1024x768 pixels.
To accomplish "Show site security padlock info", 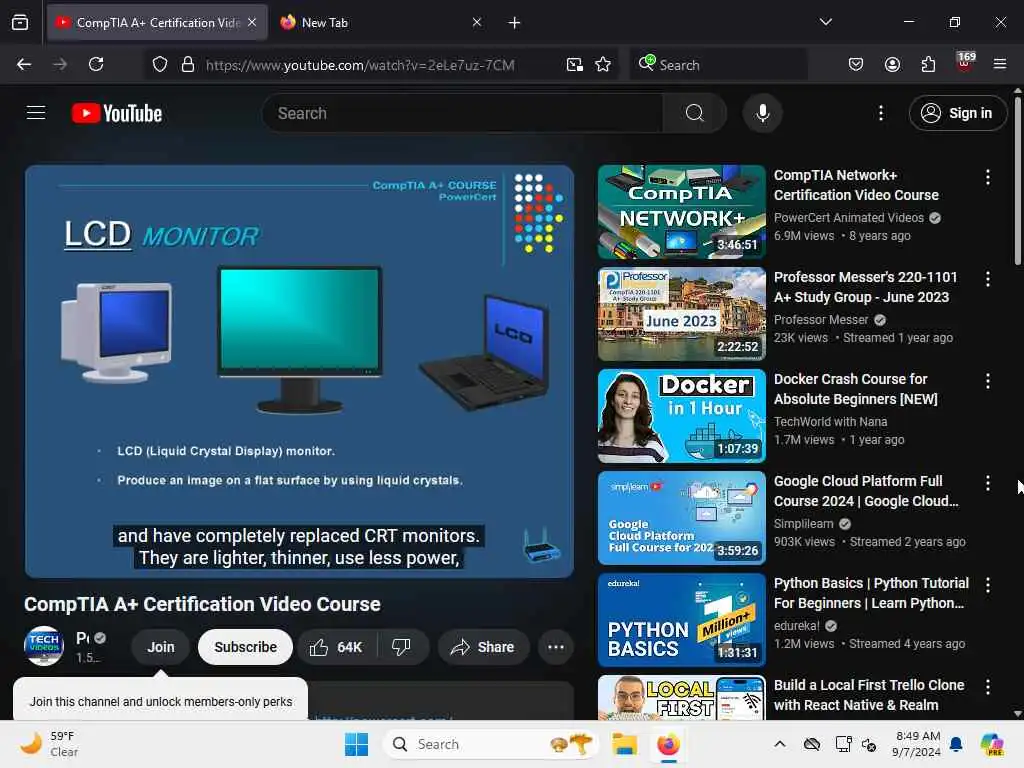I will (x=188, y=64).
